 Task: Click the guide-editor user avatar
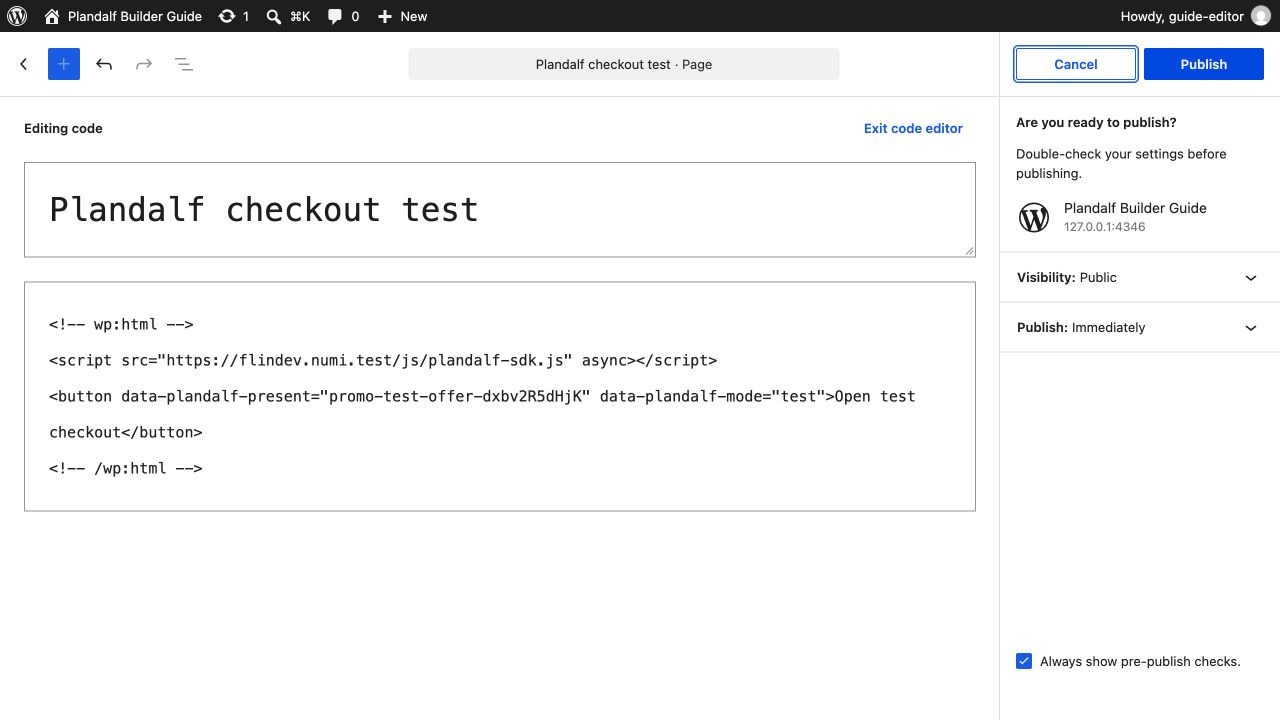(1260, 16)
